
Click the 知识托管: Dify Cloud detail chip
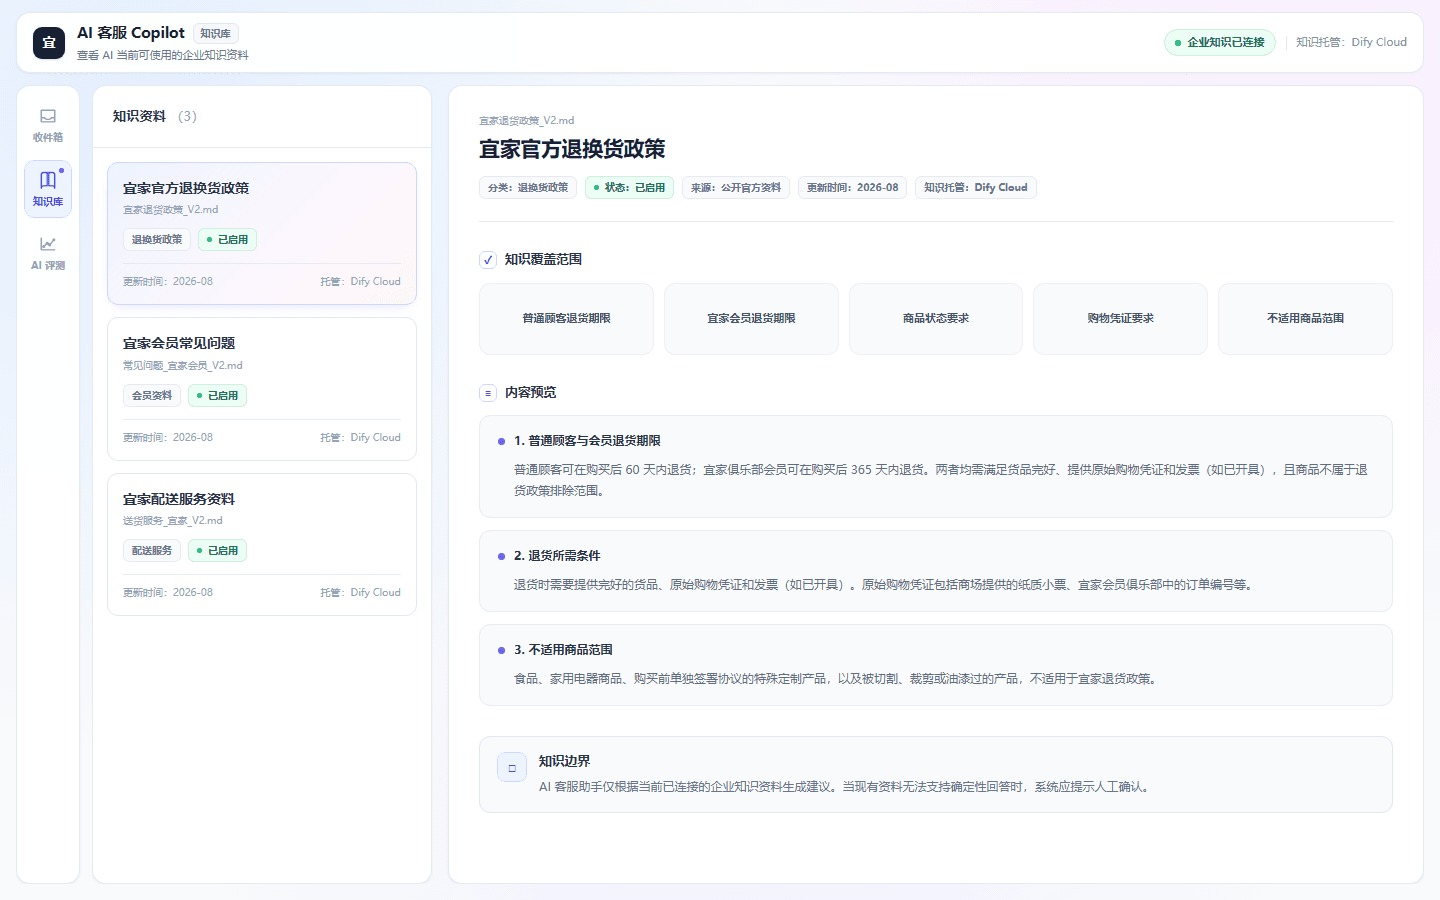976,188
